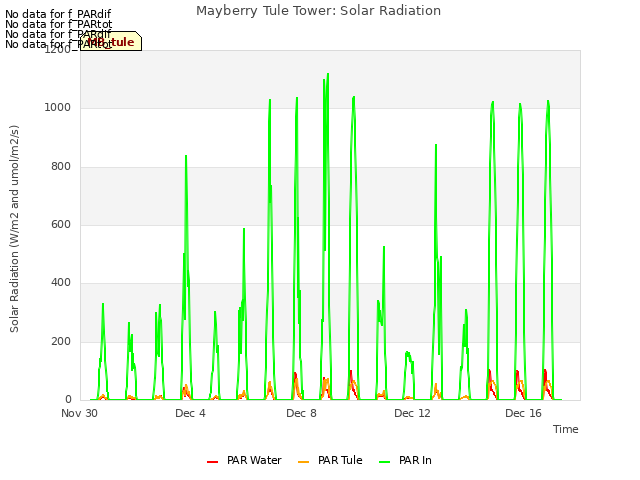
Task: Click the Dec 8 x-axis tick label
Action: click(x=301, y=413)
